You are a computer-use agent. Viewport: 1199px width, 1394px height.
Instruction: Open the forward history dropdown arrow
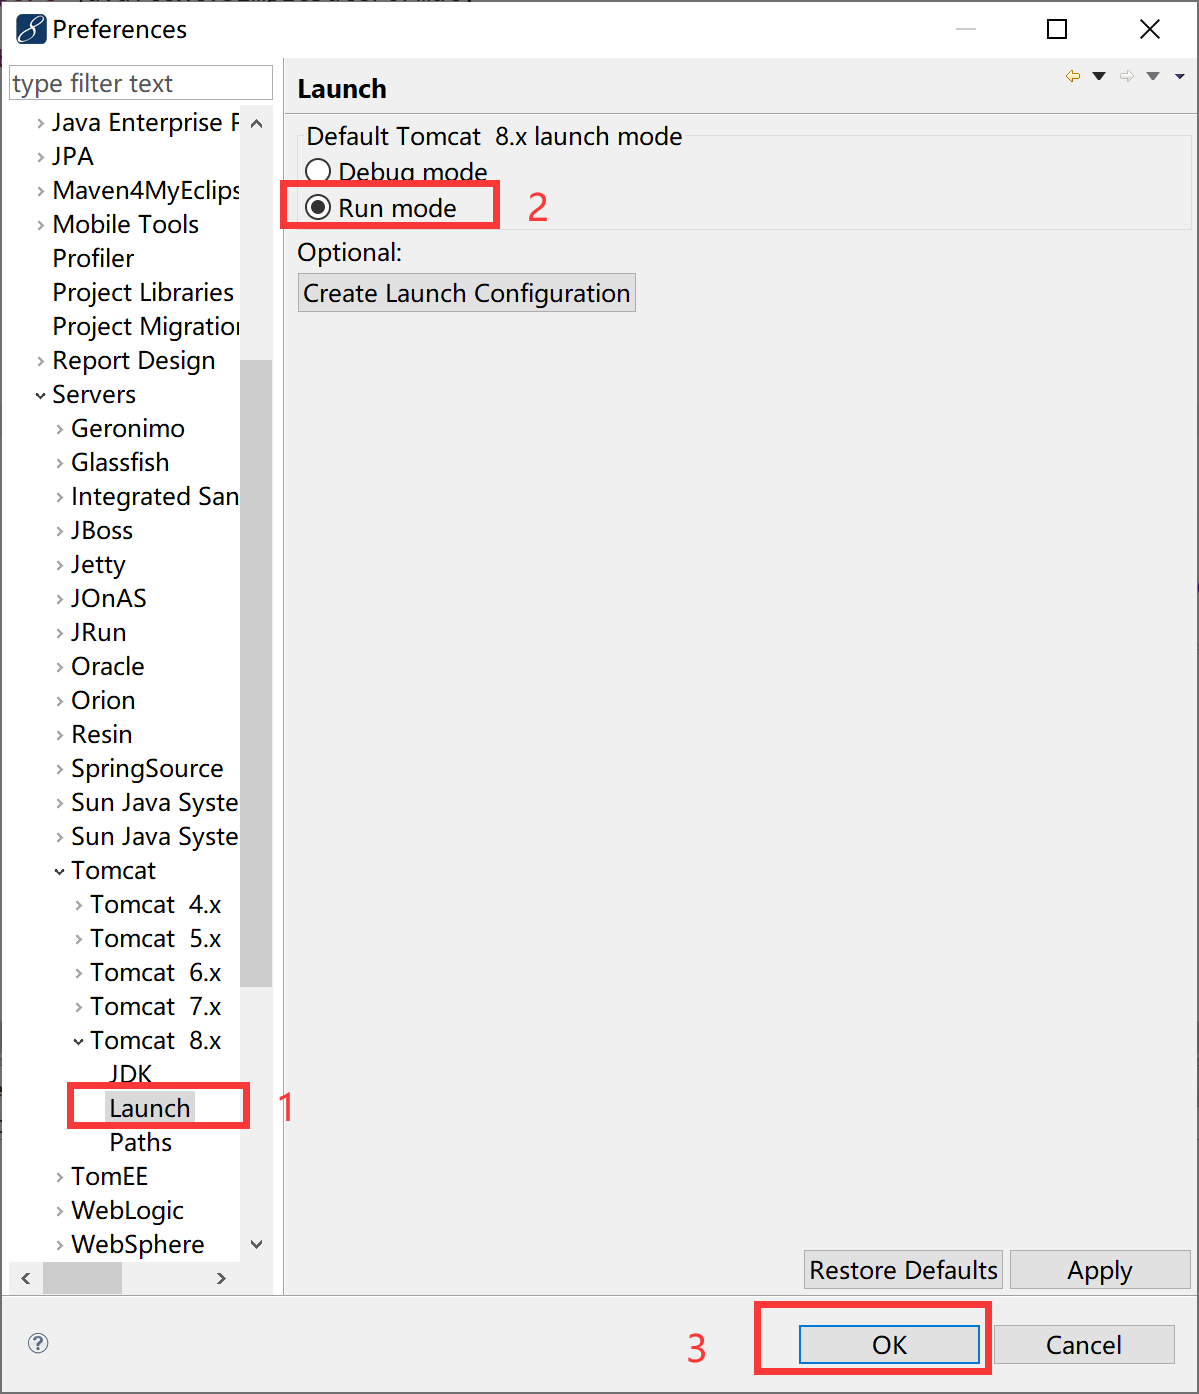(x=1153, y=76)
